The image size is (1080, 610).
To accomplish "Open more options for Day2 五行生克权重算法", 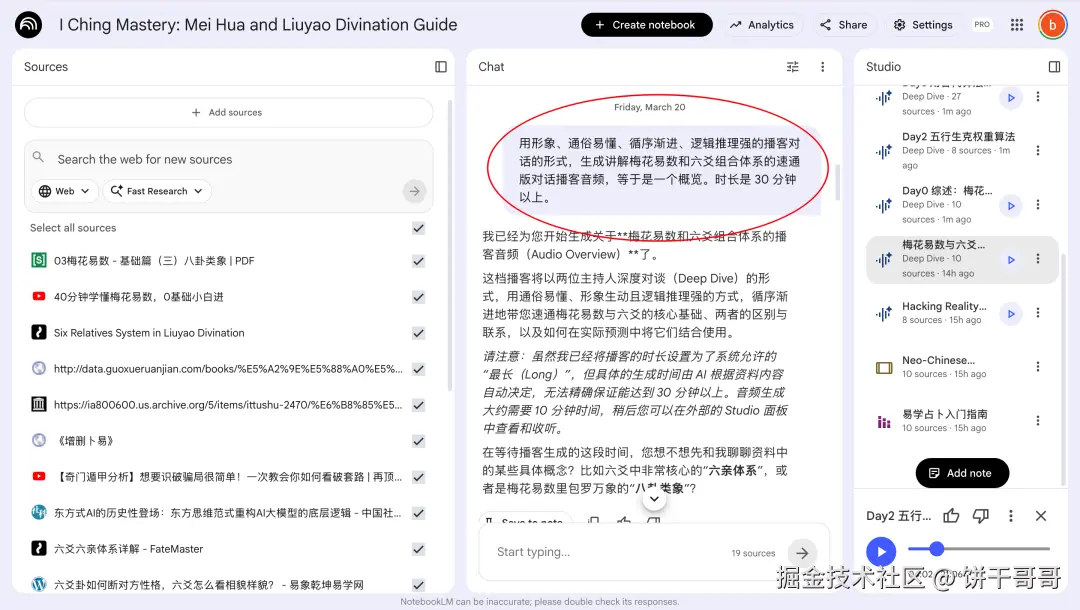I will (x=1037, y=151).
